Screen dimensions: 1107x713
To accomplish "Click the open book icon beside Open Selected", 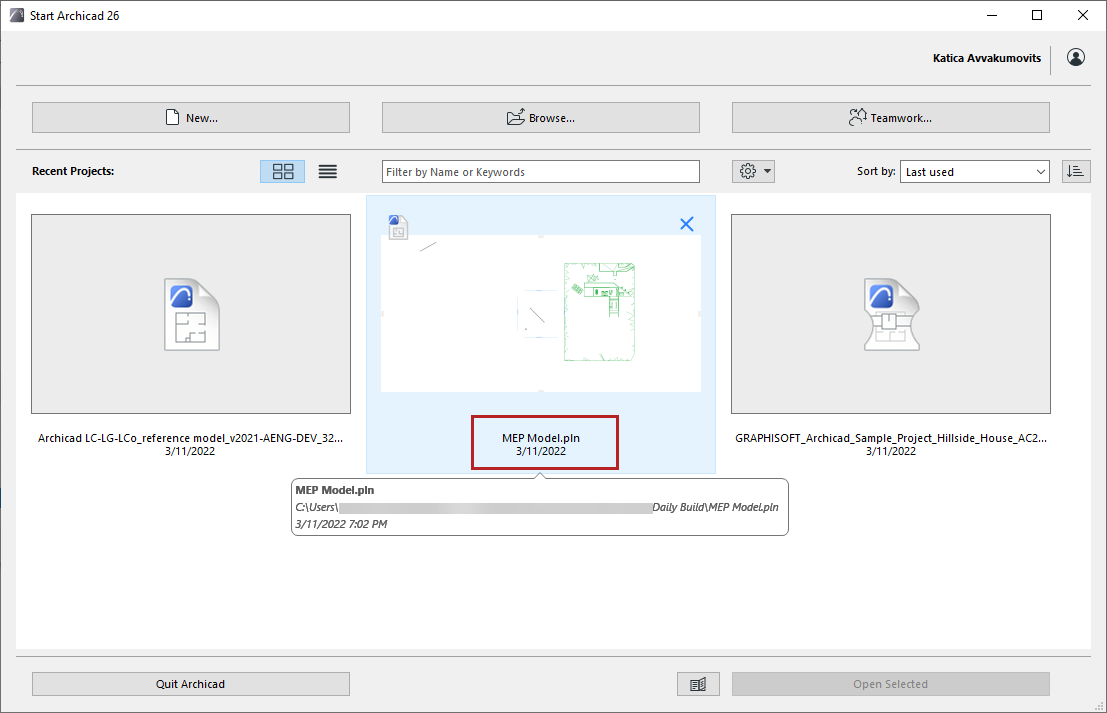I will click(698, 684).
